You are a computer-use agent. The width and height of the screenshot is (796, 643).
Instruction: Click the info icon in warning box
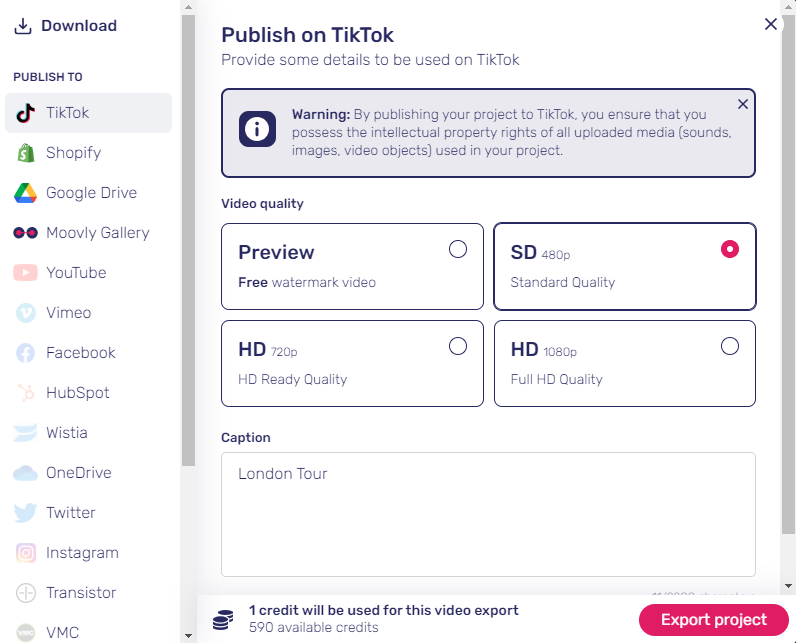(257, 129)
